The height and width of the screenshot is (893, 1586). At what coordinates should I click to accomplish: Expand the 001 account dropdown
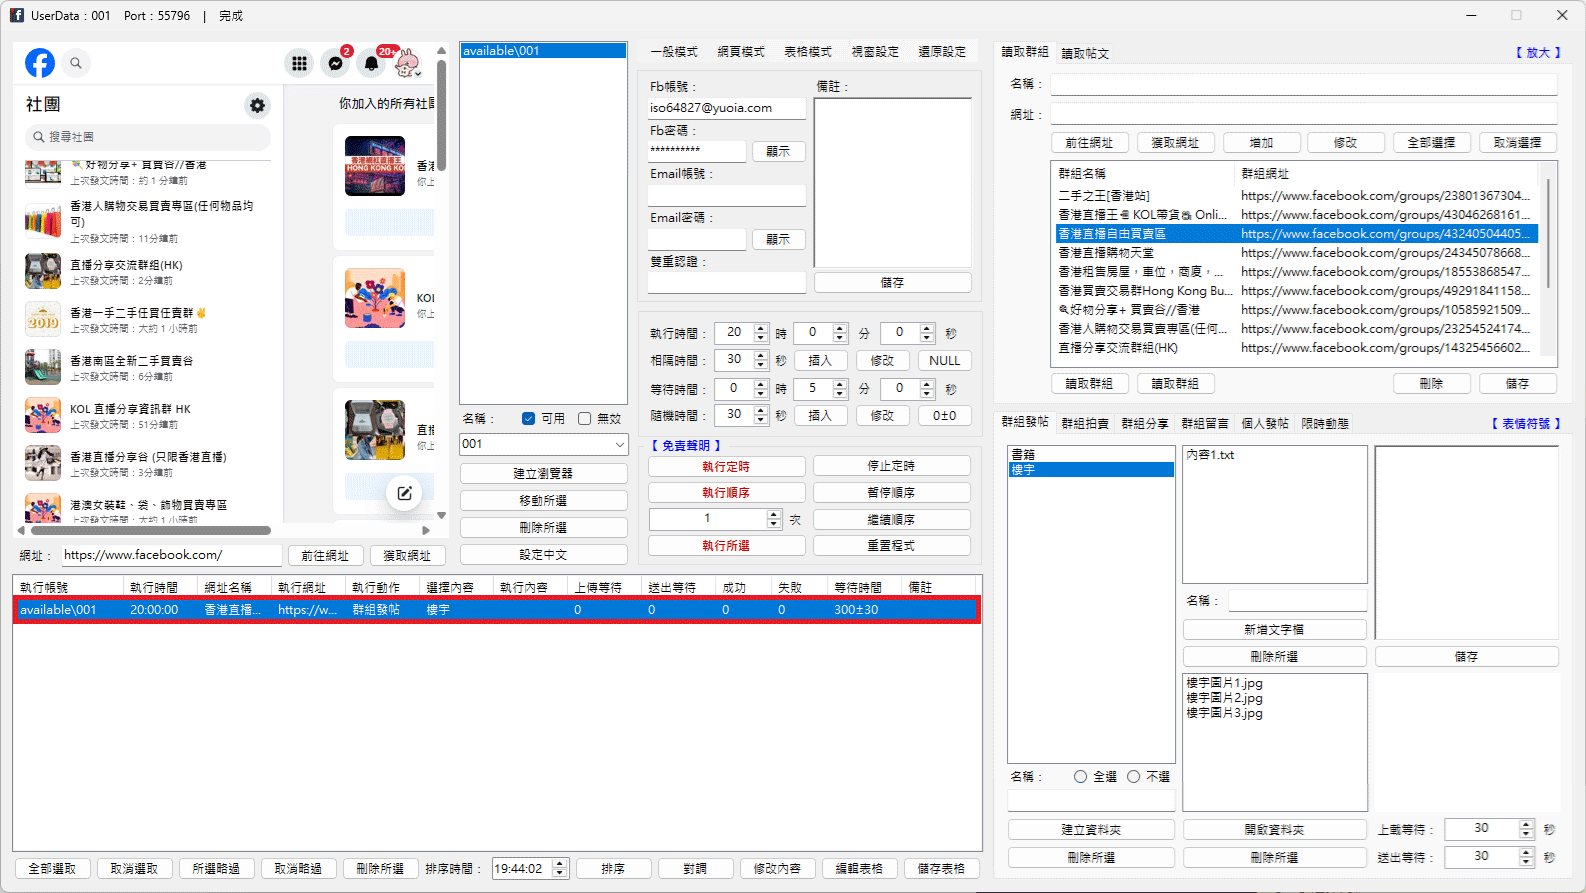(619, 444)
